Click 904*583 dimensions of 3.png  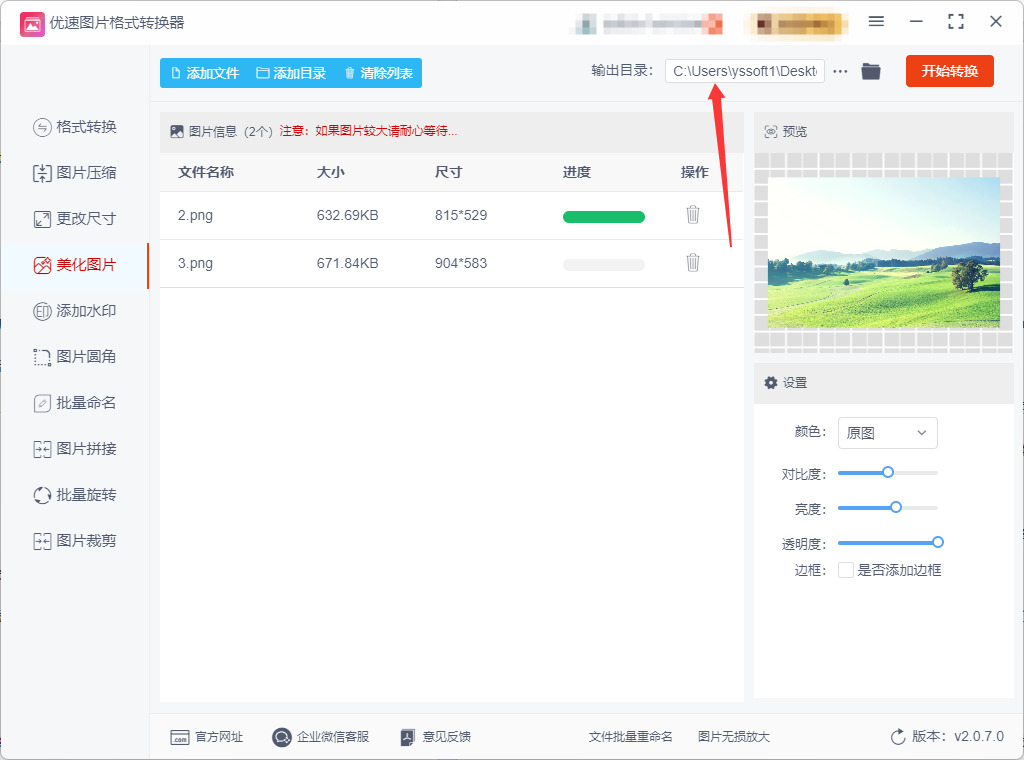pos(461,264)
